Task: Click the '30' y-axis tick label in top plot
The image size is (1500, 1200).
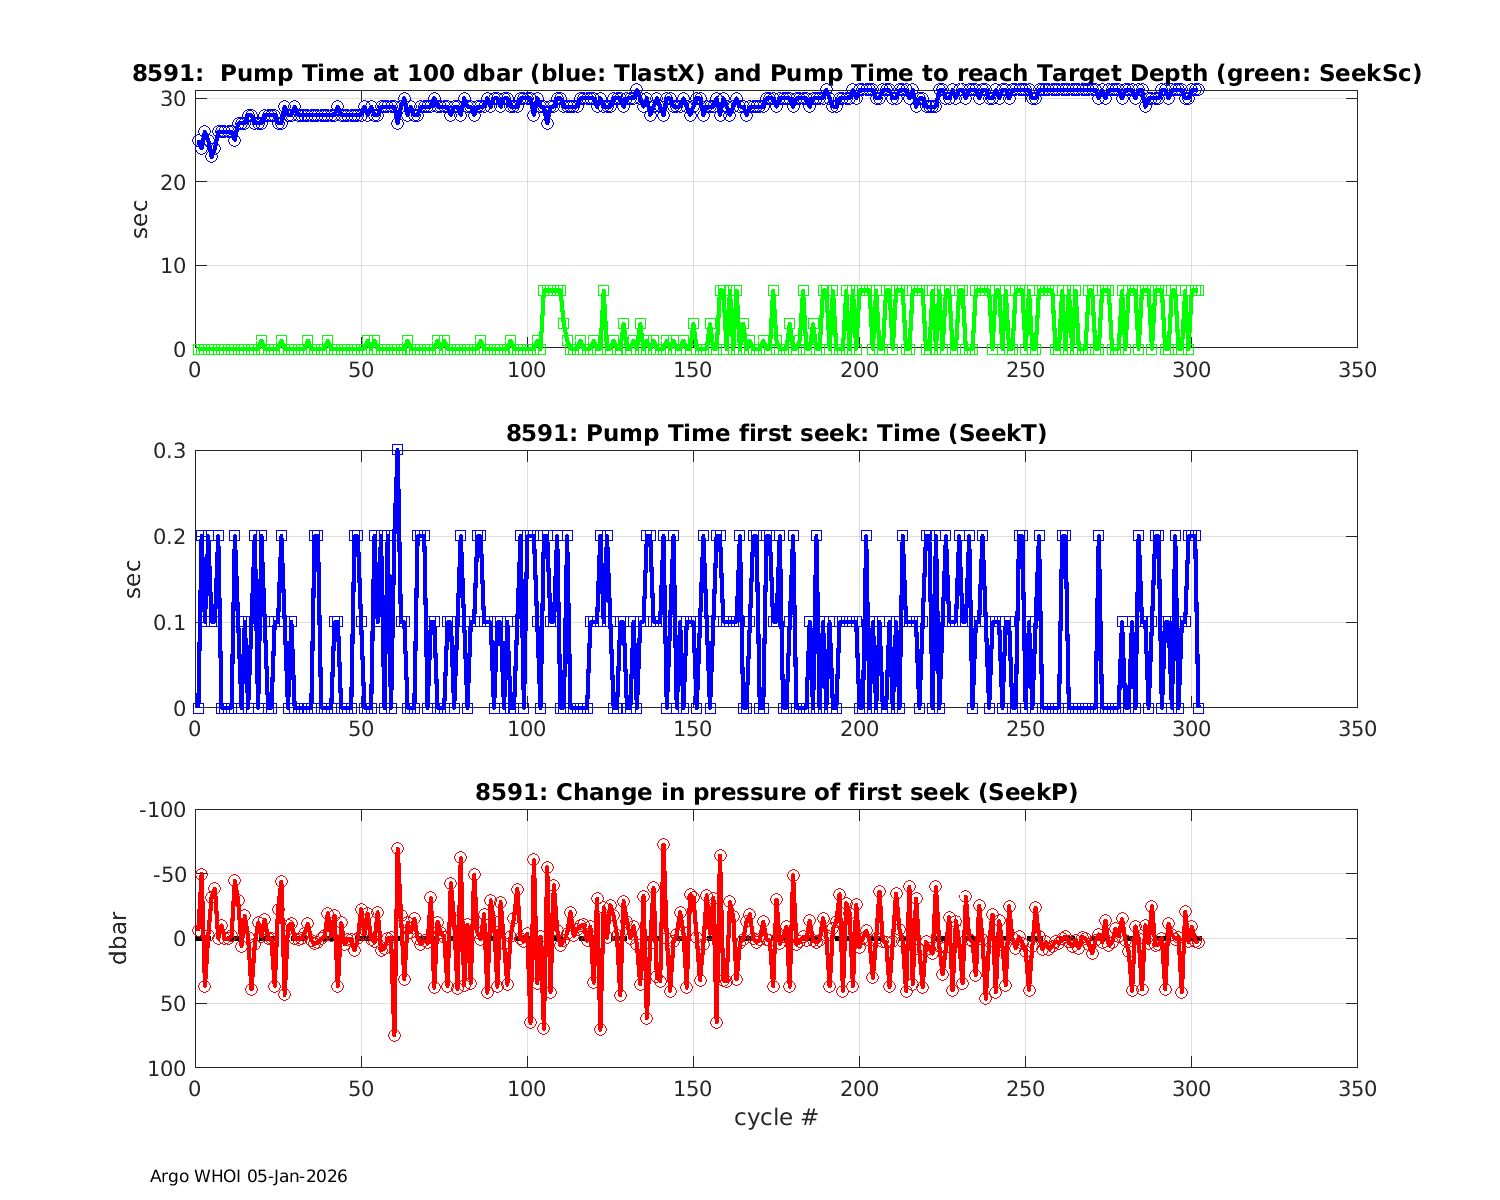Action: point(172,98)
